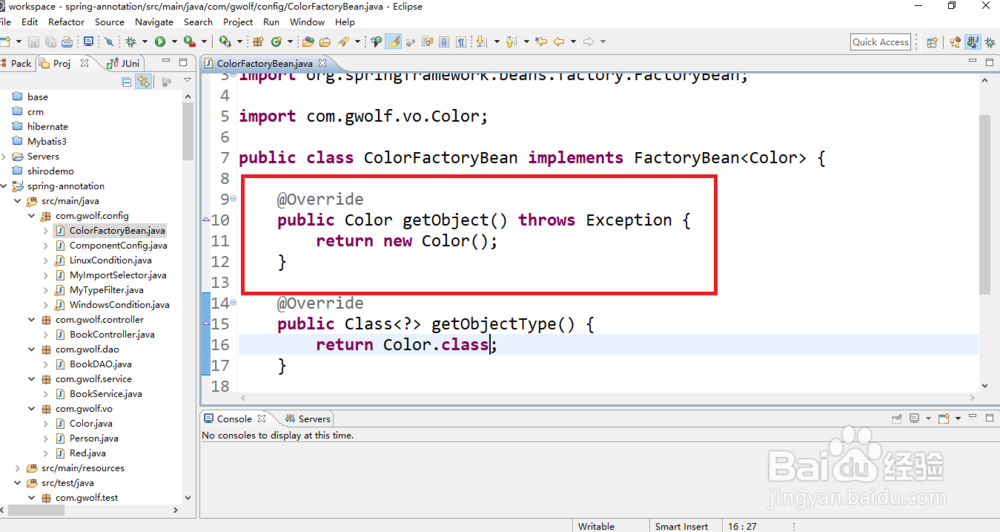Click the External Tools run icon
Viewport: 1000px width, 532px height.
[x=224, y=41]
